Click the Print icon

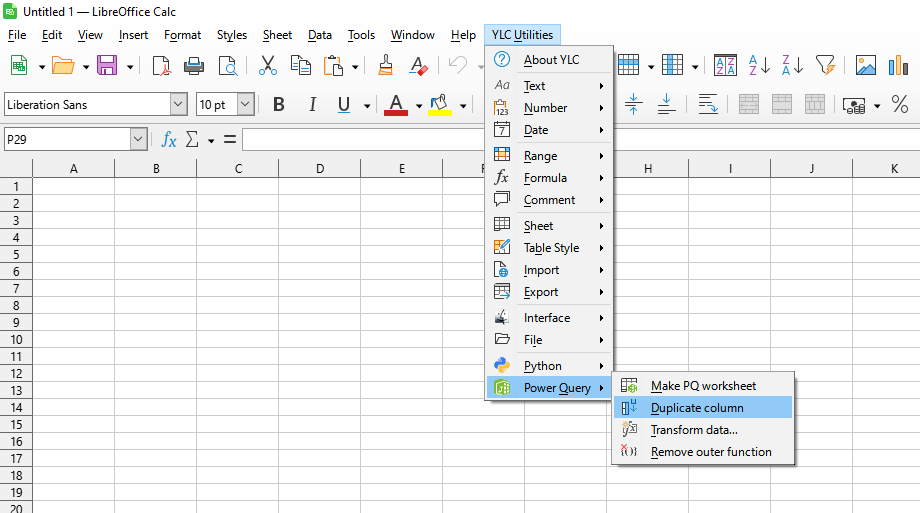tap(194, 65)
